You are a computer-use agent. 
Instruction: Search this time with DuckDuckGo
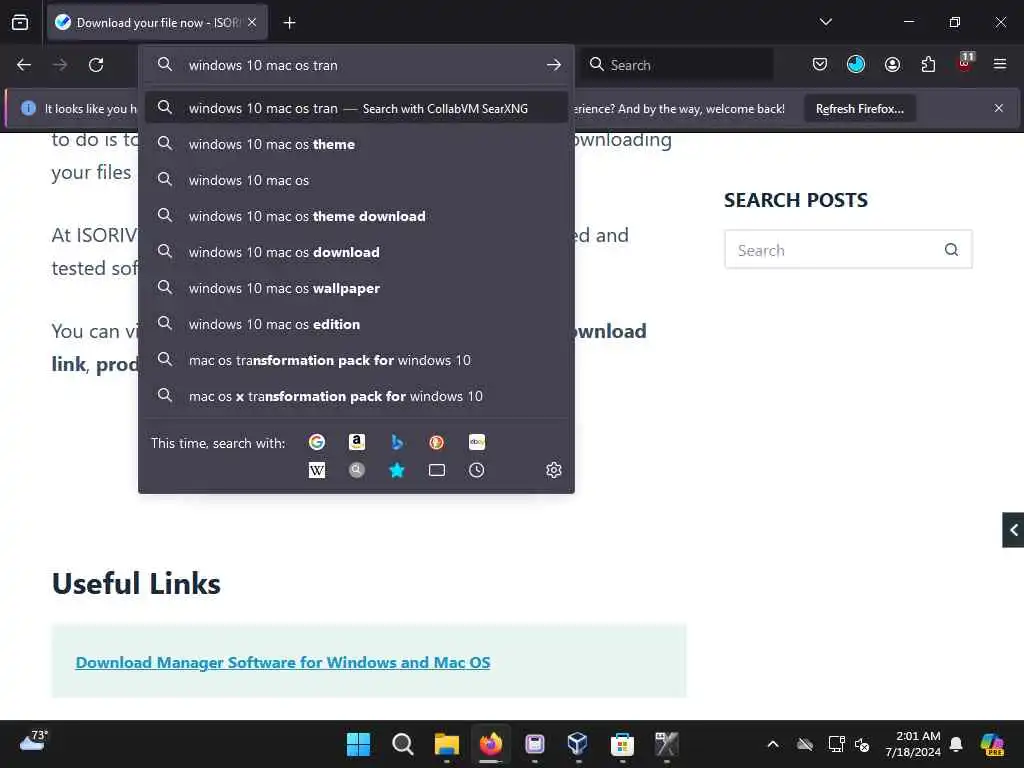tap(436, 442)
